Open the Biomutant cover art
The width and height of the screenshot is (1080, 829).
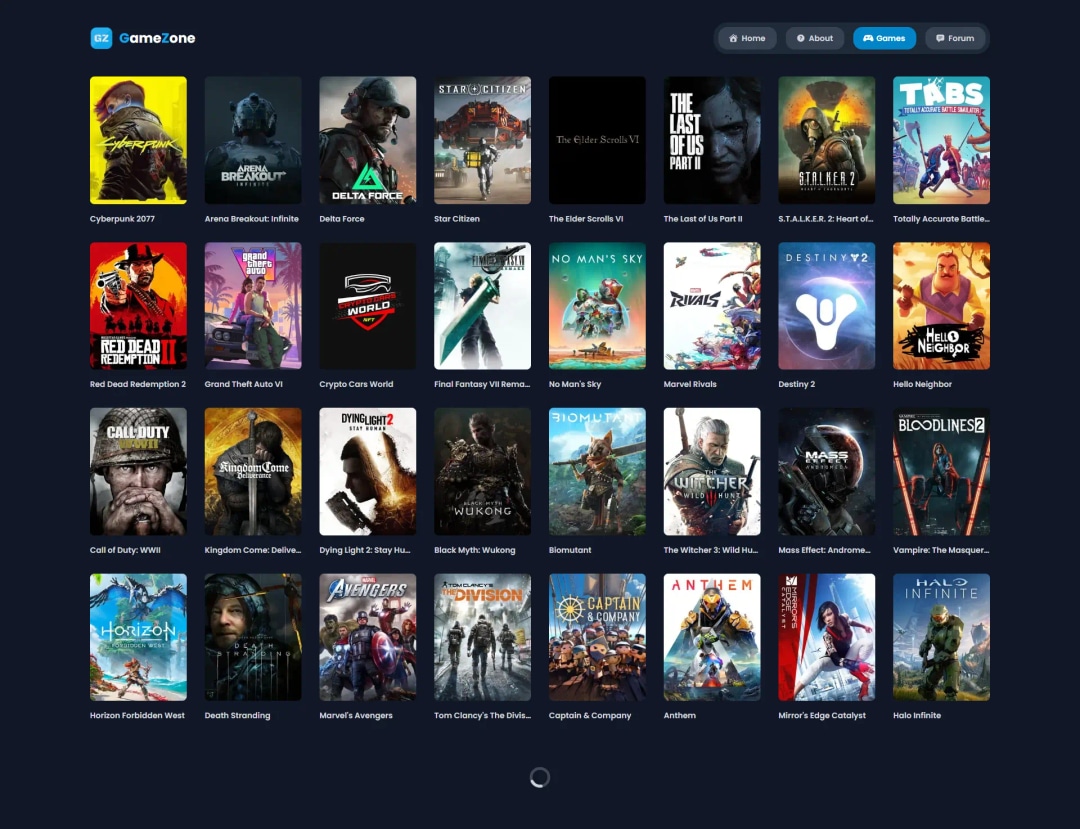click(x=597, y=472)
